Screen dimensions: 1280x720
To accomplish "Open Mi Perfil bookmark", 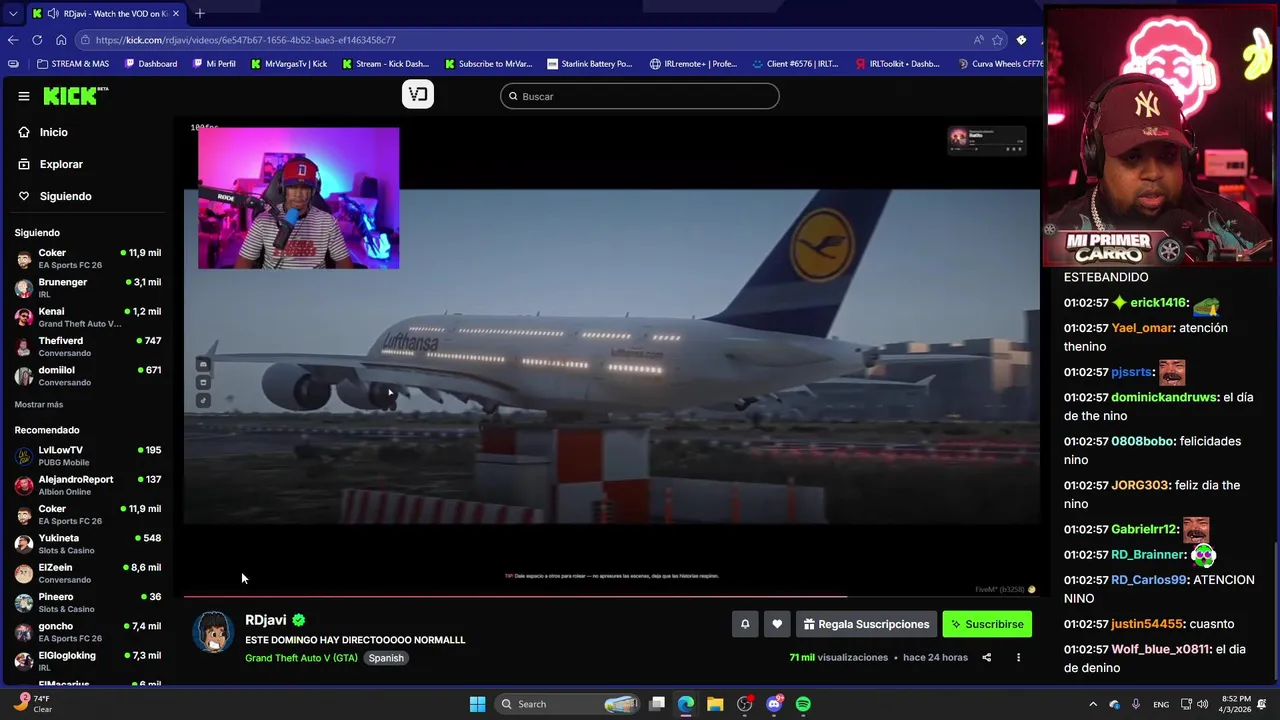I will tap(214, 64).
